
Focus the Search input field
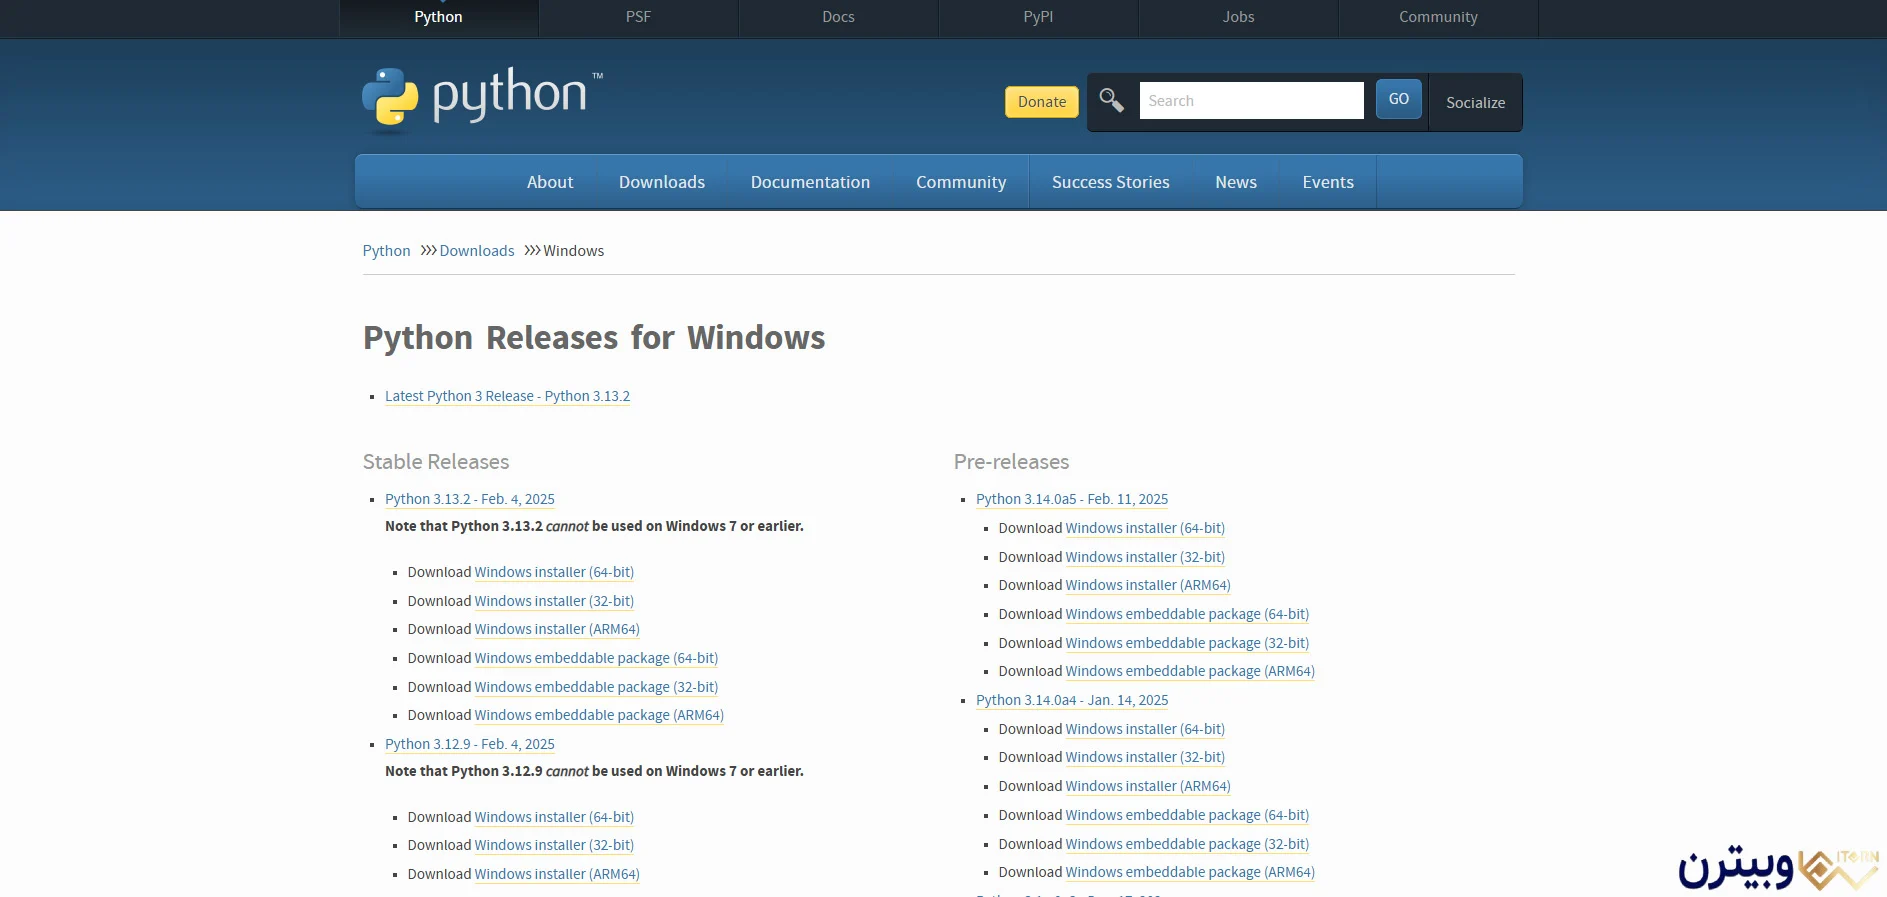point(1251,101)
